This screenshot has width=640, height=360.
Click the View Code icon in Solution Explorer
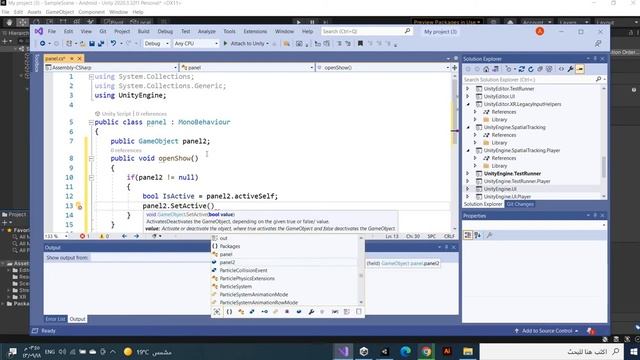561,69
